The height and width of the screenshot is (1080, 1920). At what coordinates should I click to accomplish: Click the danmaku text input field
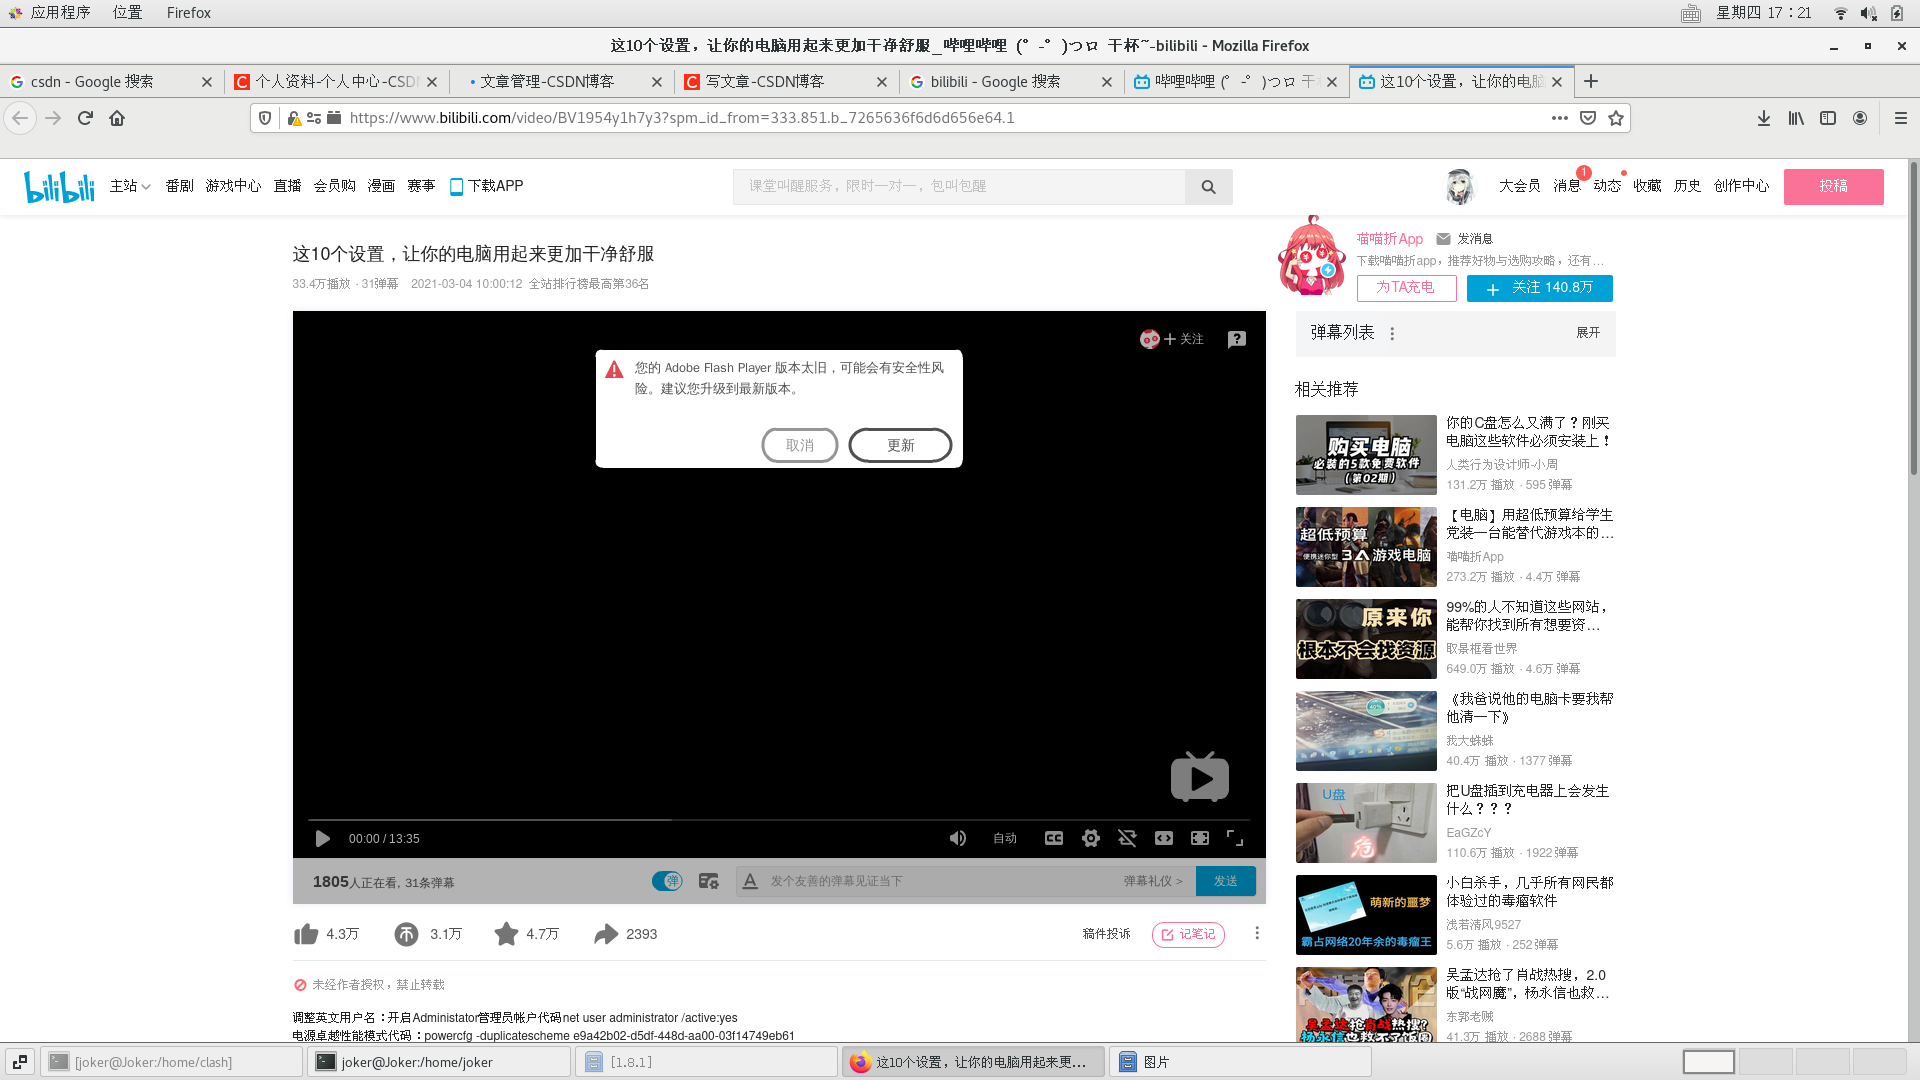(940, 881)
